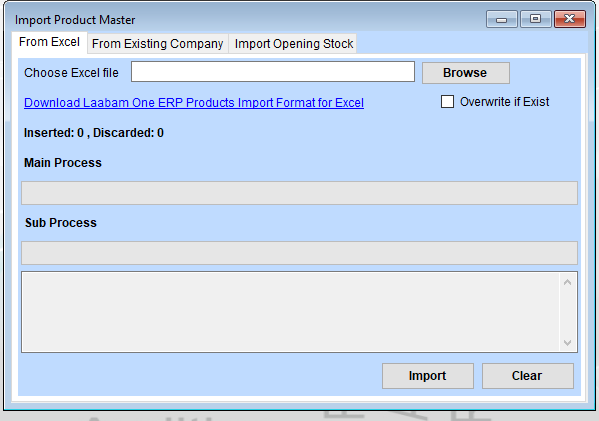
Task: Click the Sub Process progress bar
Action: click(x=300, y=253)
